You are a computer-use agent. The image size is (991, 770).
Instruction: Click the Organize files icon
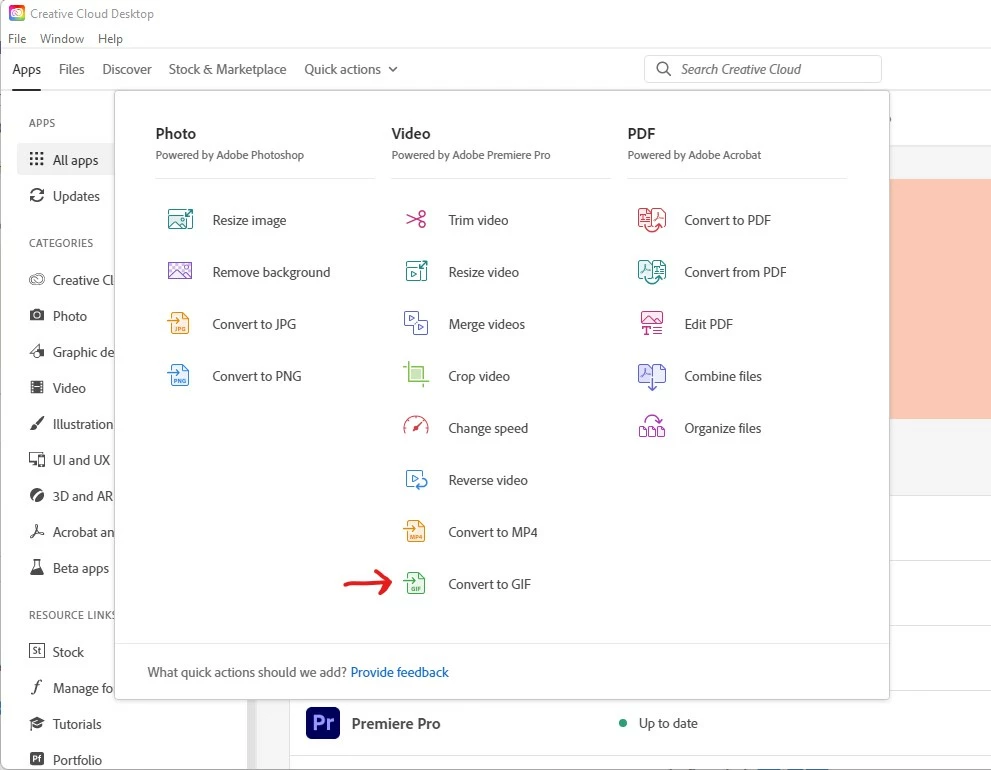pos(652,427)
